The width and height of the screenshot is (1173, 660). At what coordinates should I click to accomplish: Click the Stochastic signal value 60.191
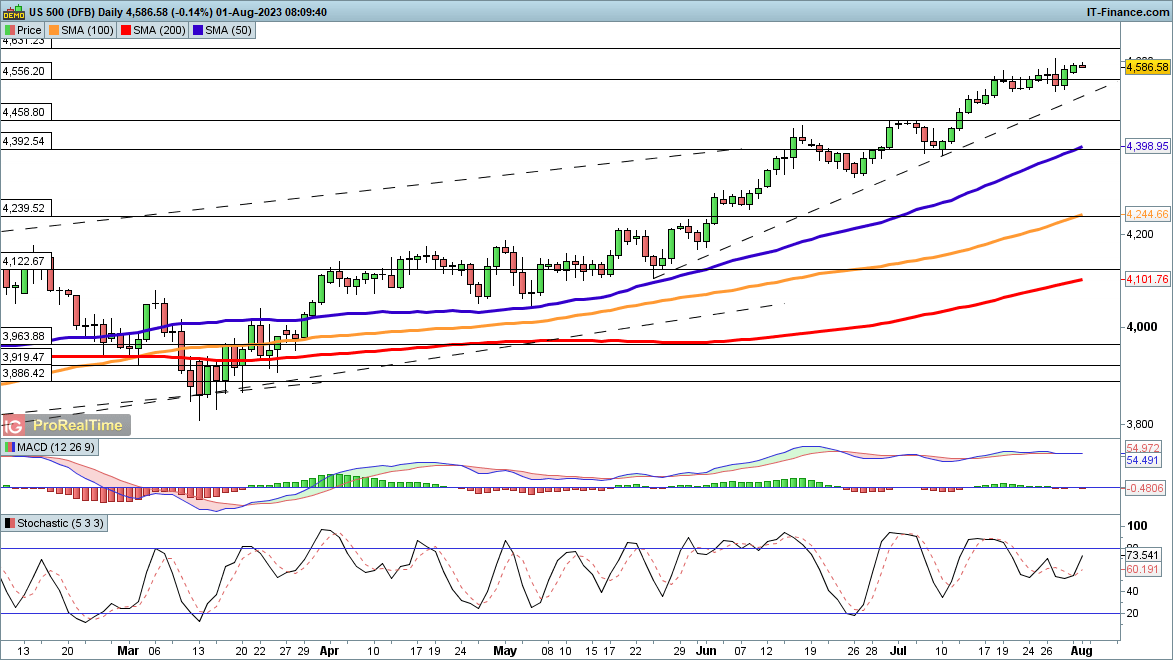click(x=1142, y=569)
